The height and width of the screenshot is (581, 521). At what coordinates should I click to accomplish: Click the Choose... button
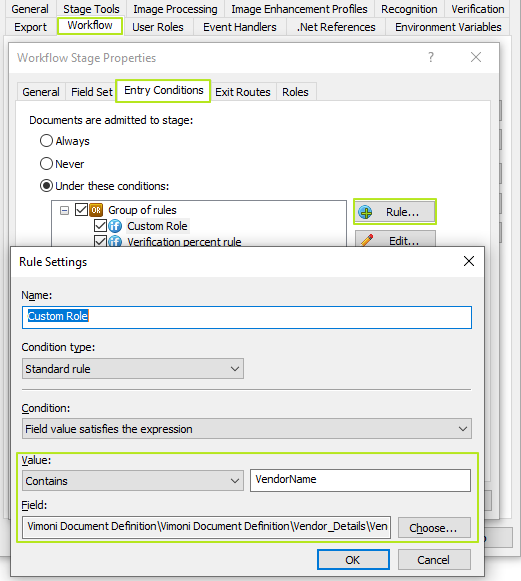[434, 528]
